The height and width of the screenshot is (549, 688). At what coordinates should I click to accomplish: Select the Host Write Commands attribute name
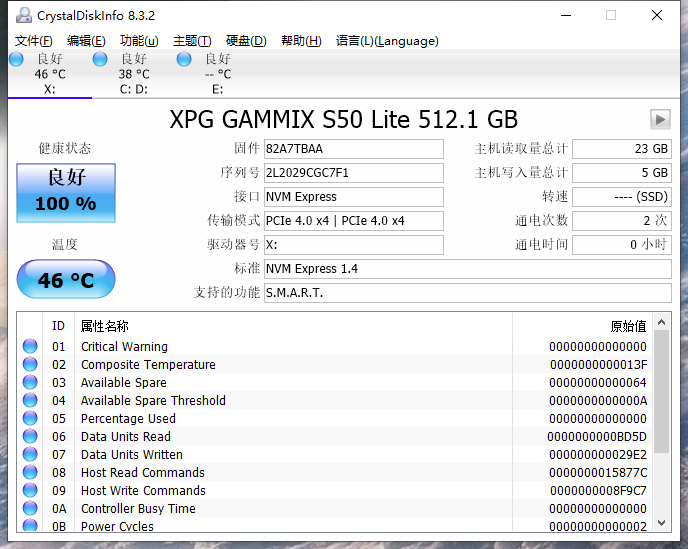click(143, 490)
